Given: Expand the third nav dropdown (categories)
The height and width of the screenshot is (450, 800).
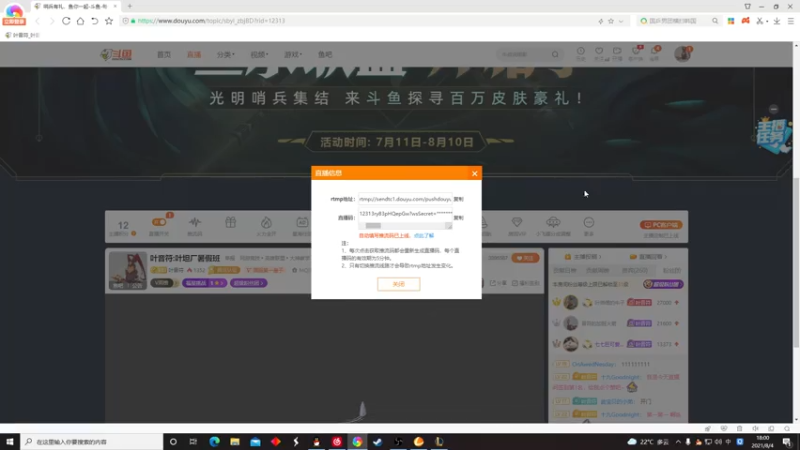Looking at the screenshot, I should pyautogui.click(x=226, y=55).
